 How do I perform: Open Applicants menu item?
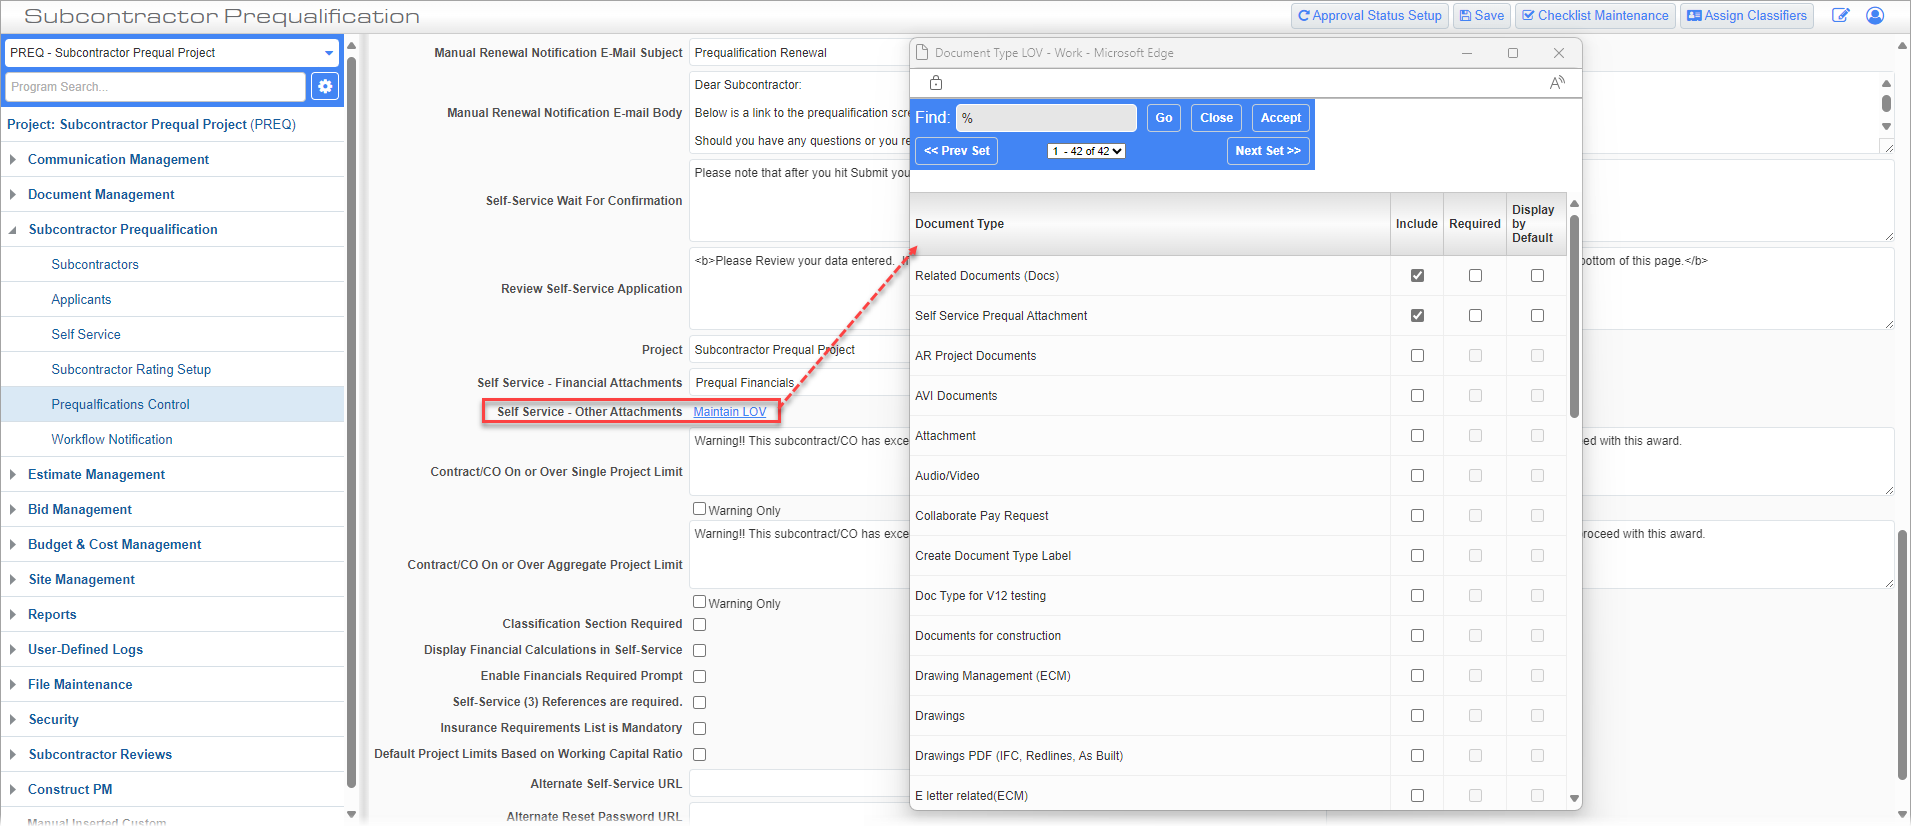point(81,300)
